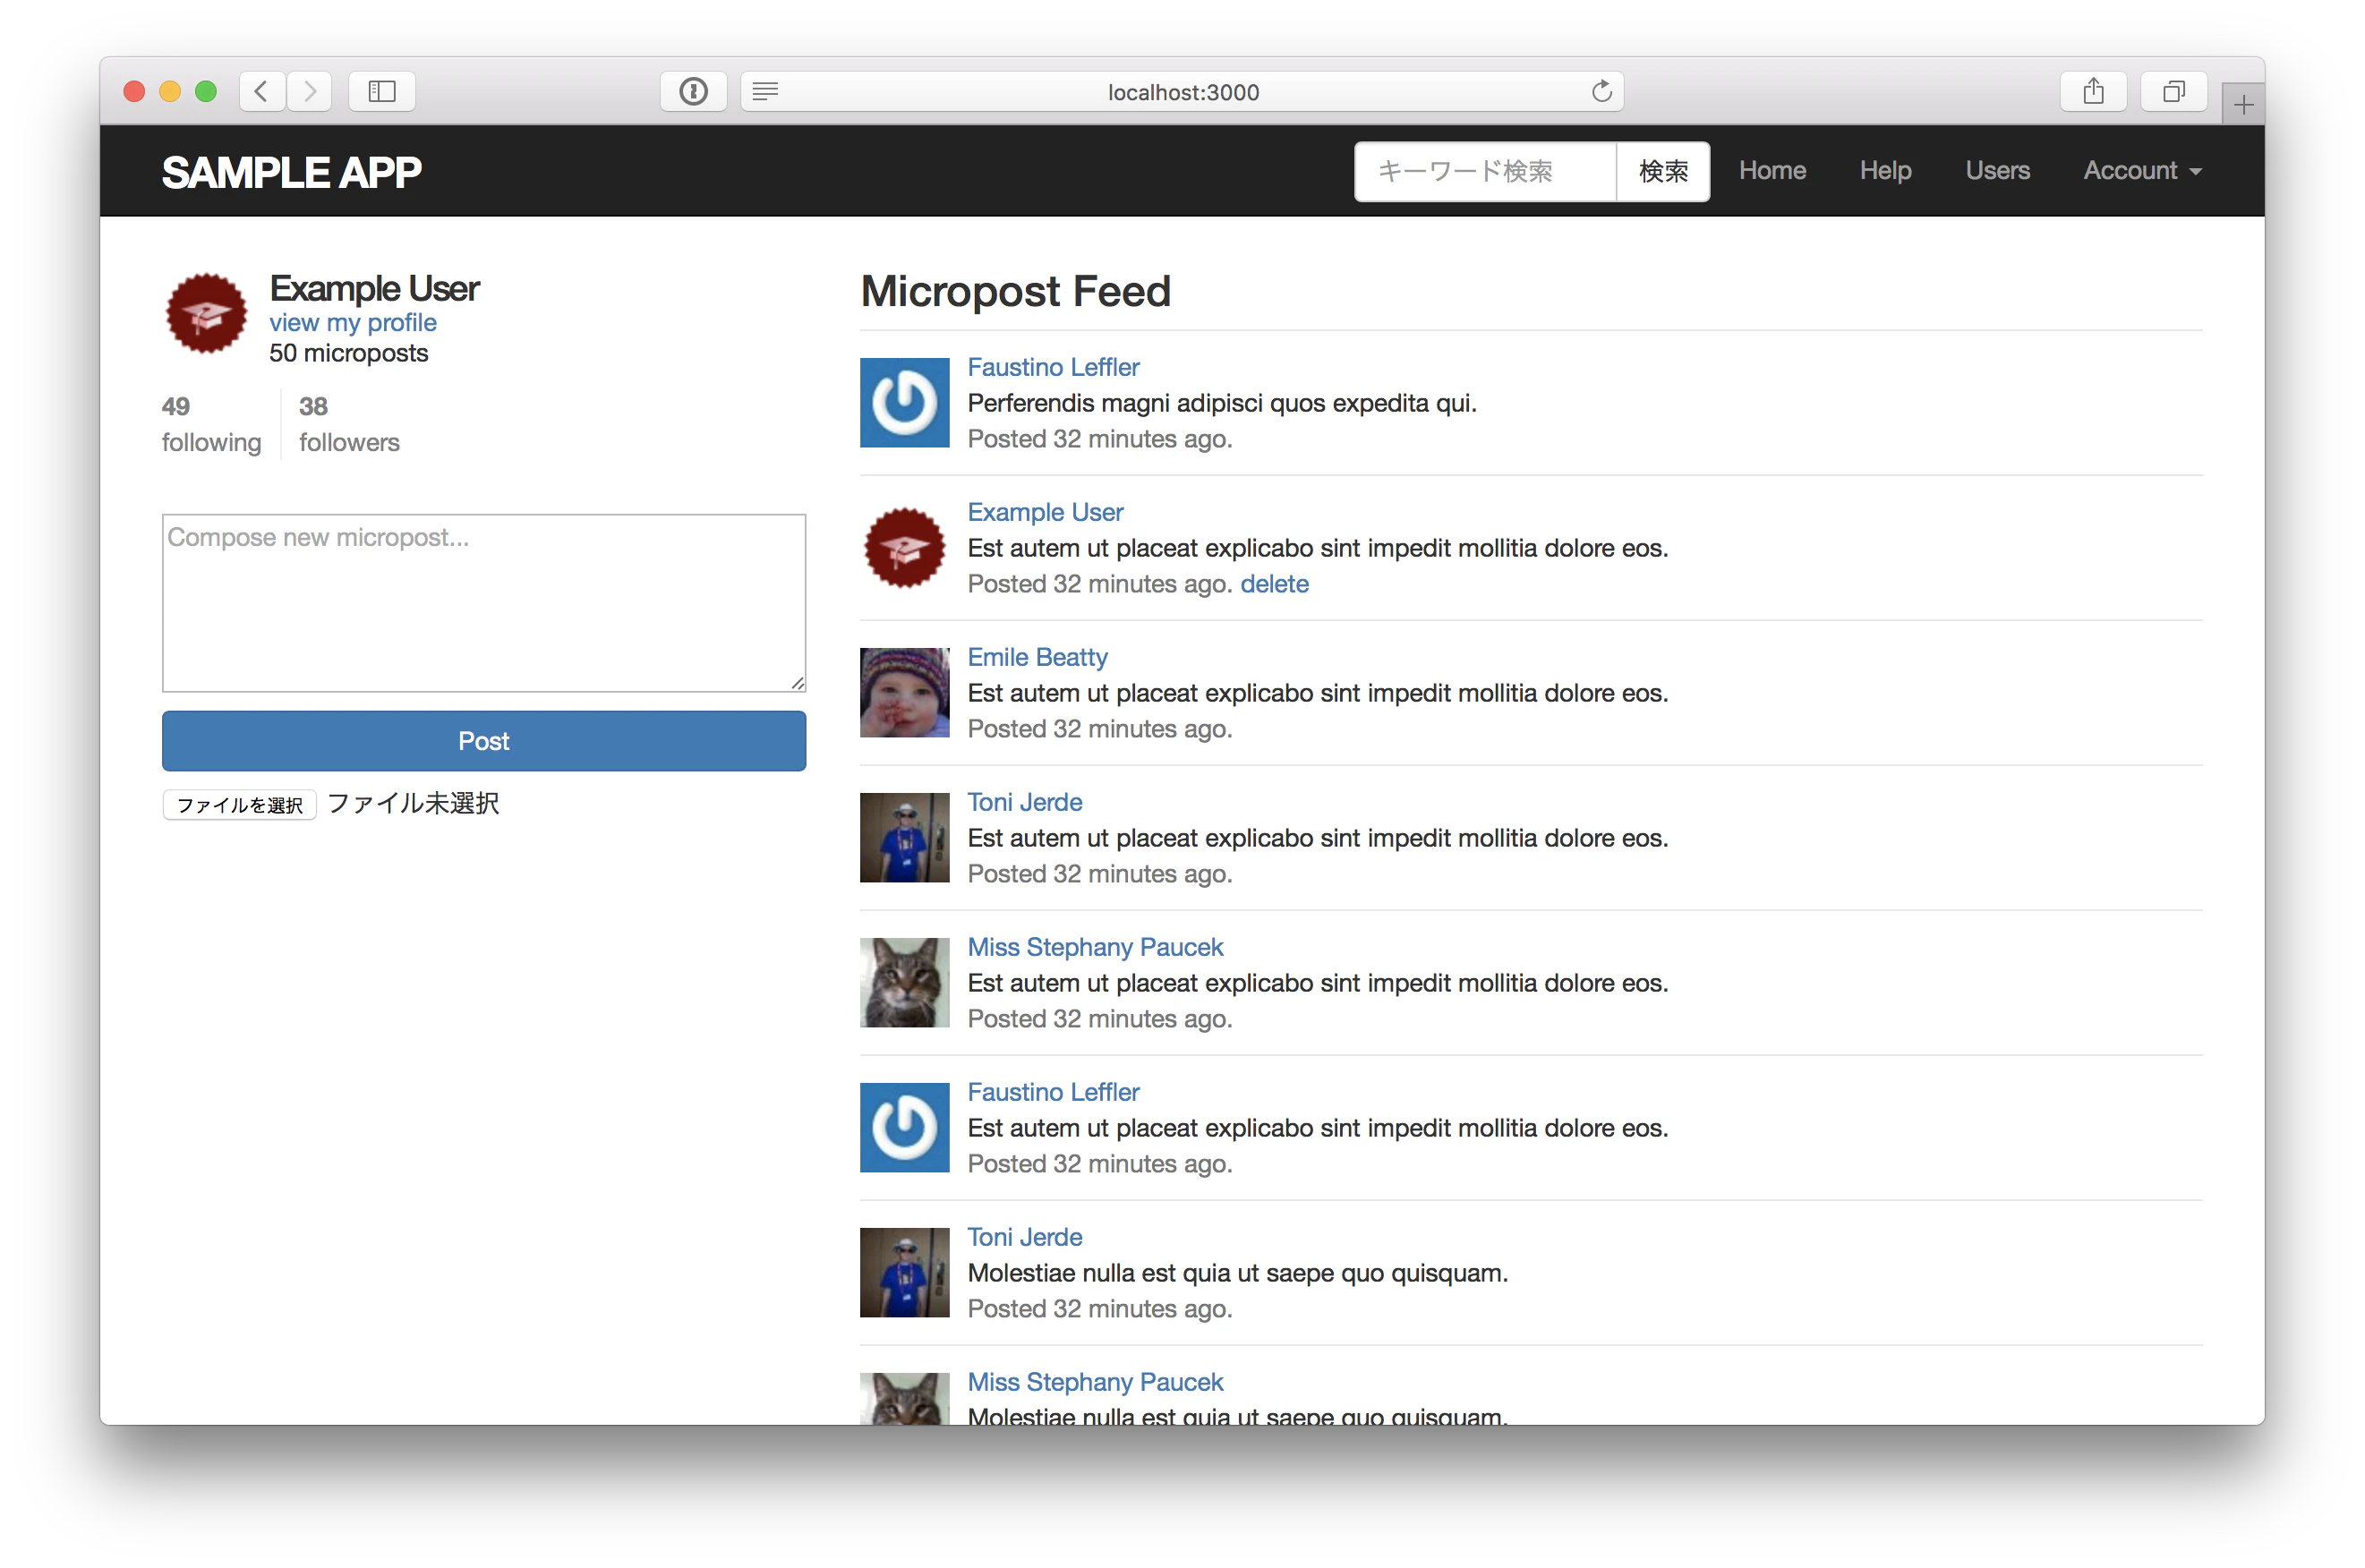
Task: Click the "50 microposts" count text
Action: [x=348, y=353]
